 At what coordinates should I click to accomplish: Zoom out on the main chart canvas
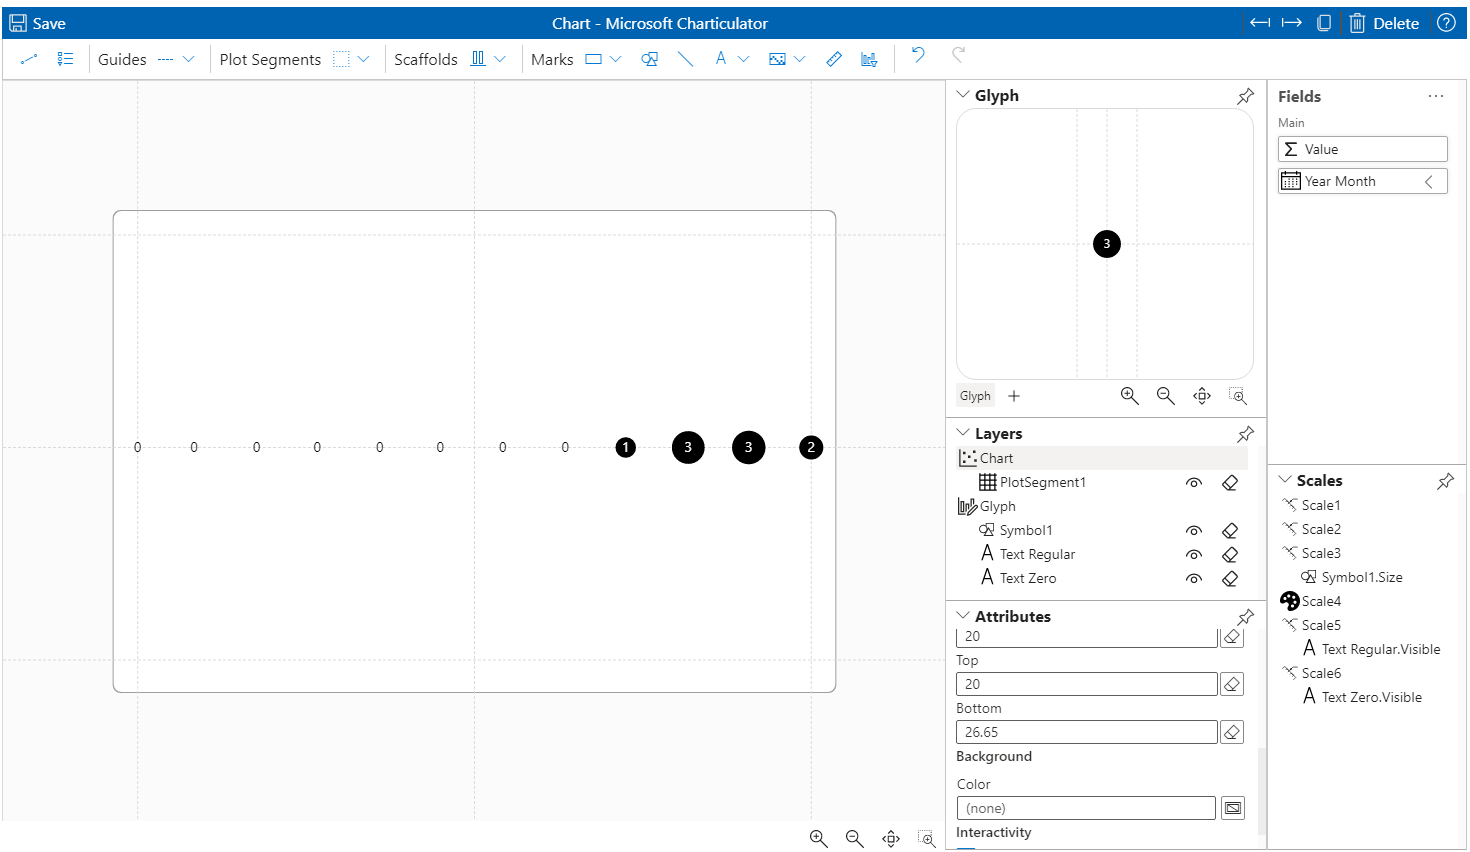[x=855, y=839]
